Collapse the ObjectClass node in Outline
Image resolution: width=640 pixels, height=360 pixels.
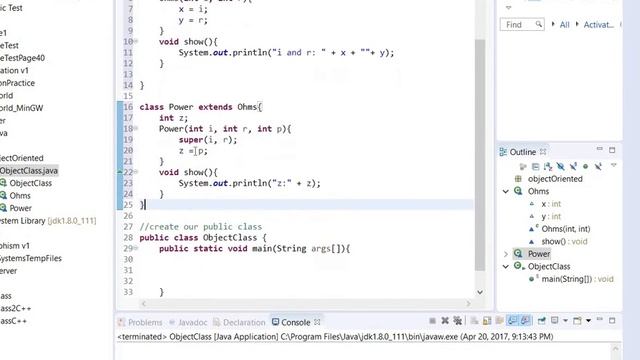tap(506, 267)
